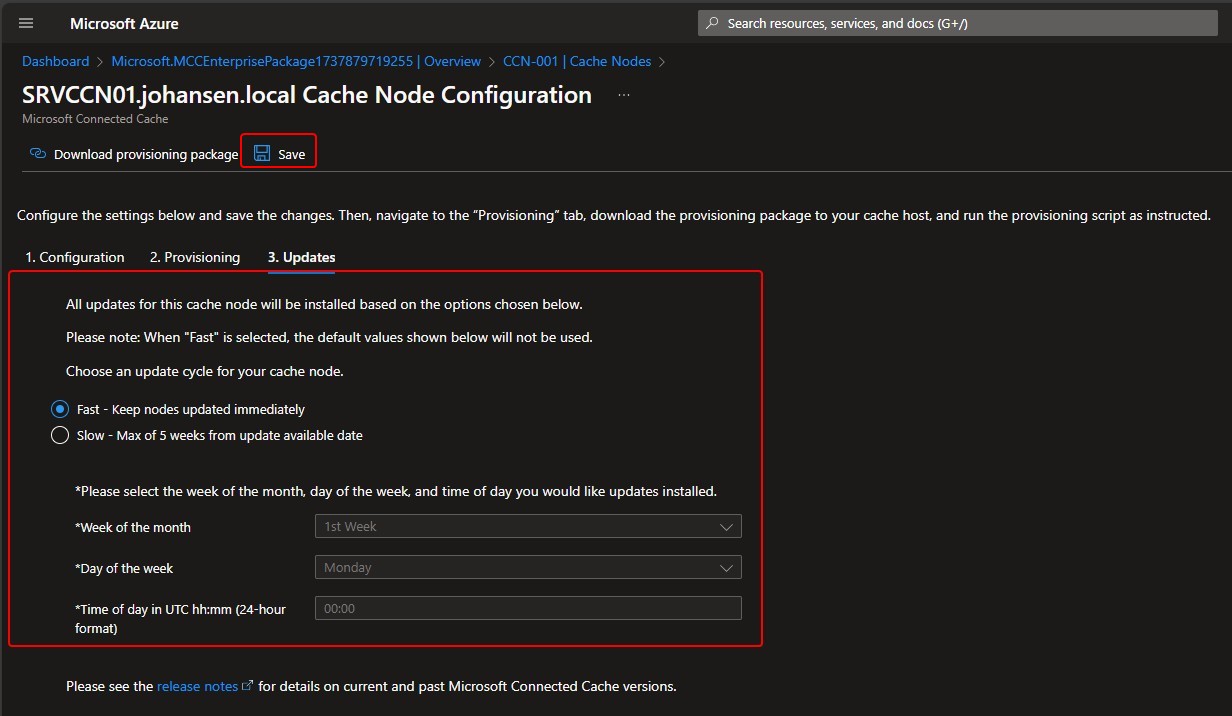1232x716 pixels.
Task: Open the CCN-001 Cache Nodes breadcrumb
Action: tap(577, 61)
